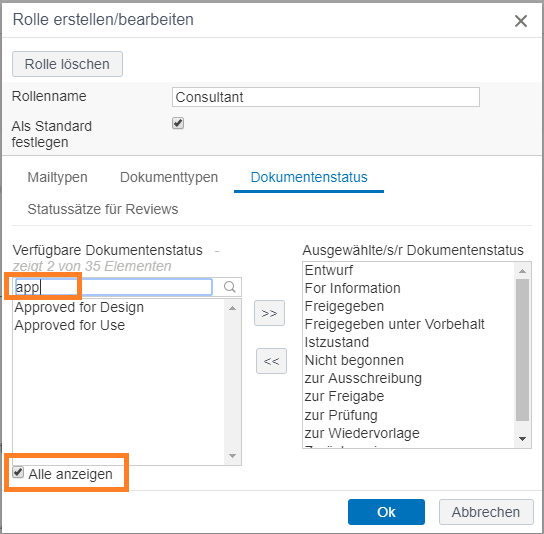The height and width of the screenshot is (534, 544).
Task: Remove selected status with << button
Action: (x=271, y=361)
